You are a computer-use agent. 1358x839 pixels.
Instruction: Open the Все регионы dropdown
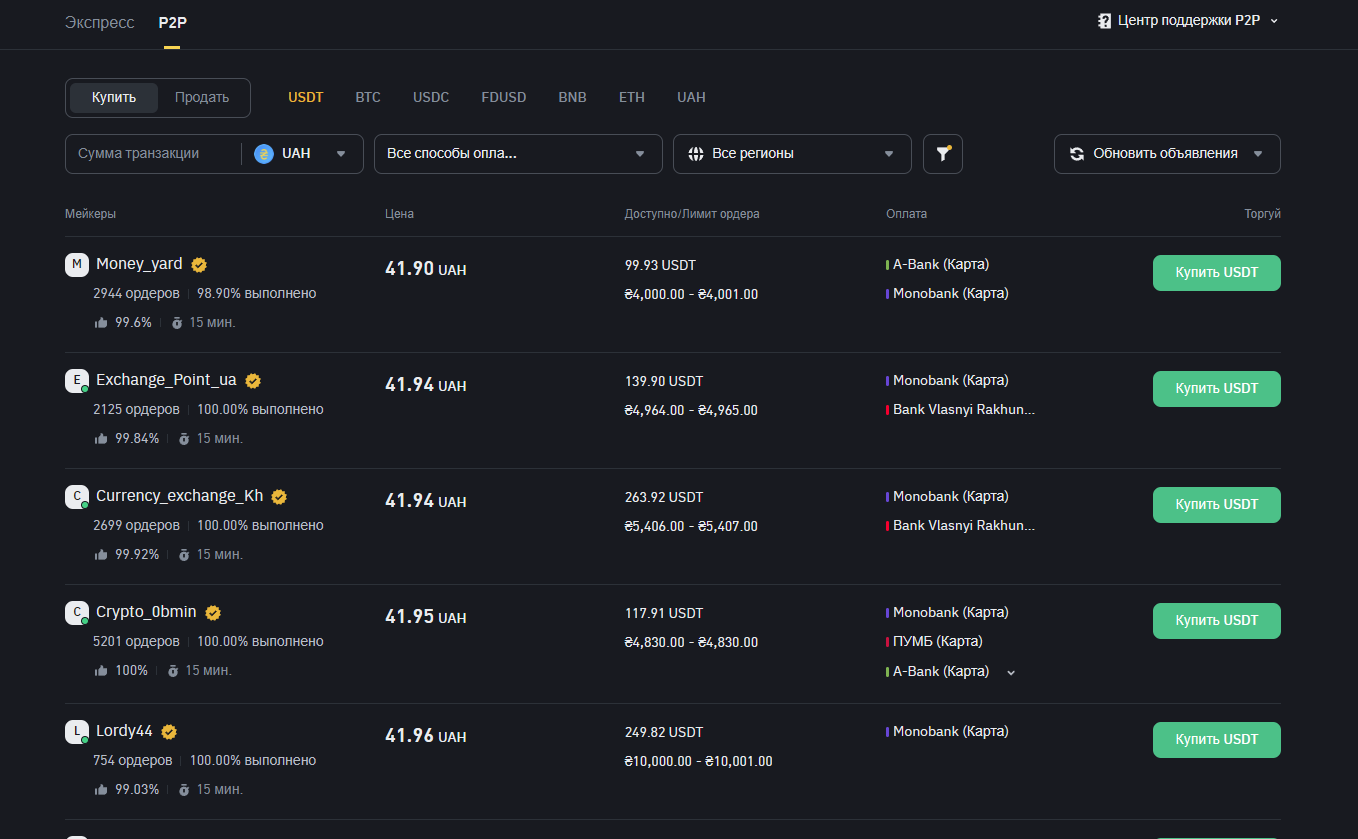pyautogui.click(x=792, y=154)
